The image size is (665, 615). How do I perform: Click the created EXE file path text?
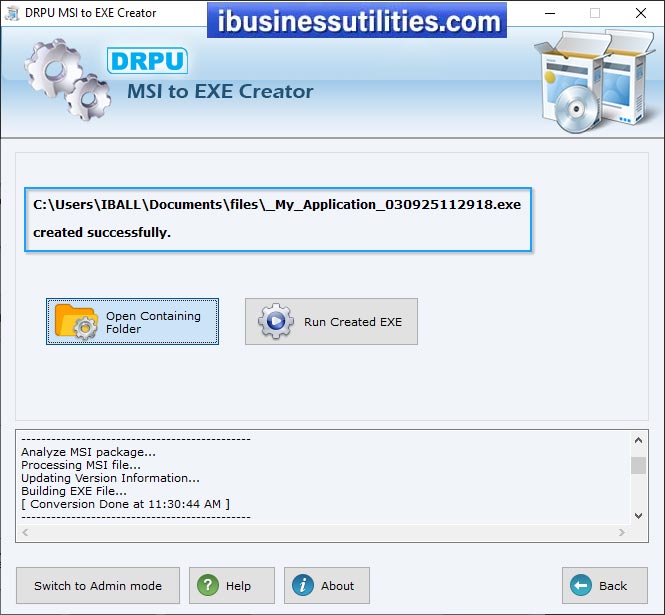(277, 205)
